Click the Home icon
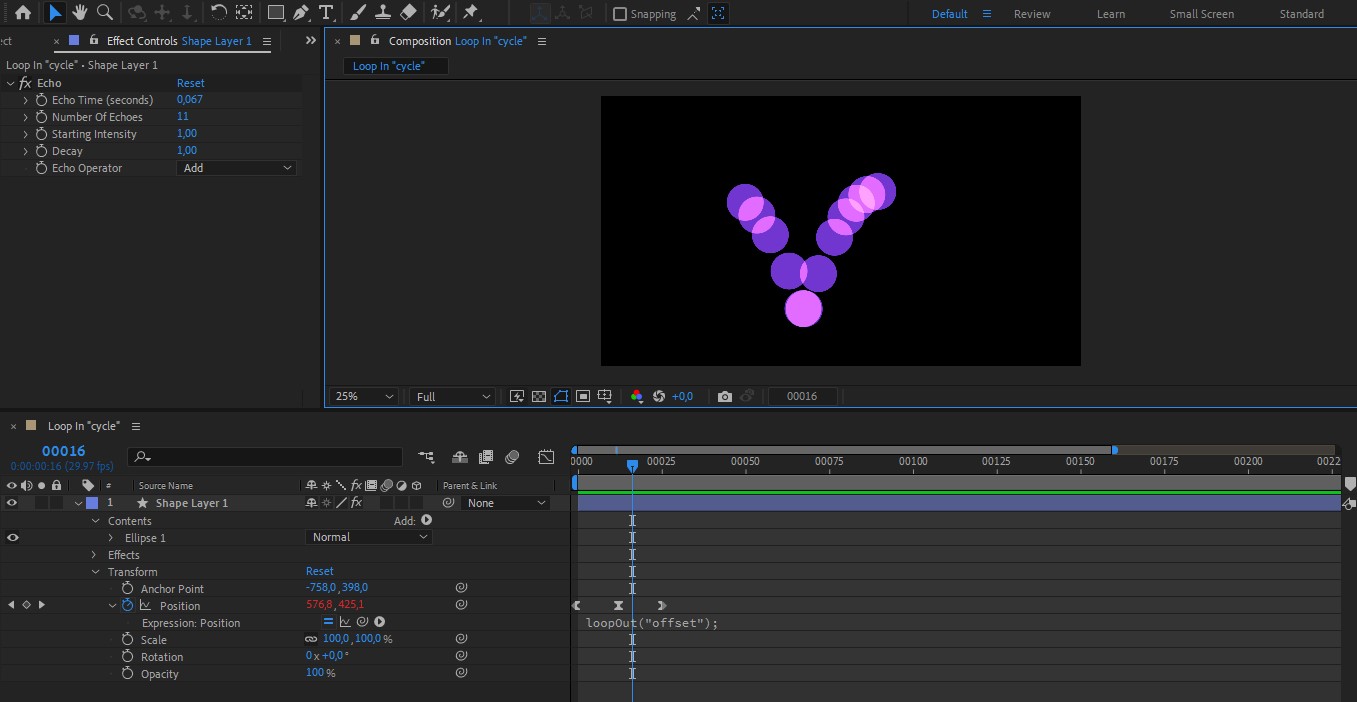This screenshot has height=702, width=1357. pos(22,13)
